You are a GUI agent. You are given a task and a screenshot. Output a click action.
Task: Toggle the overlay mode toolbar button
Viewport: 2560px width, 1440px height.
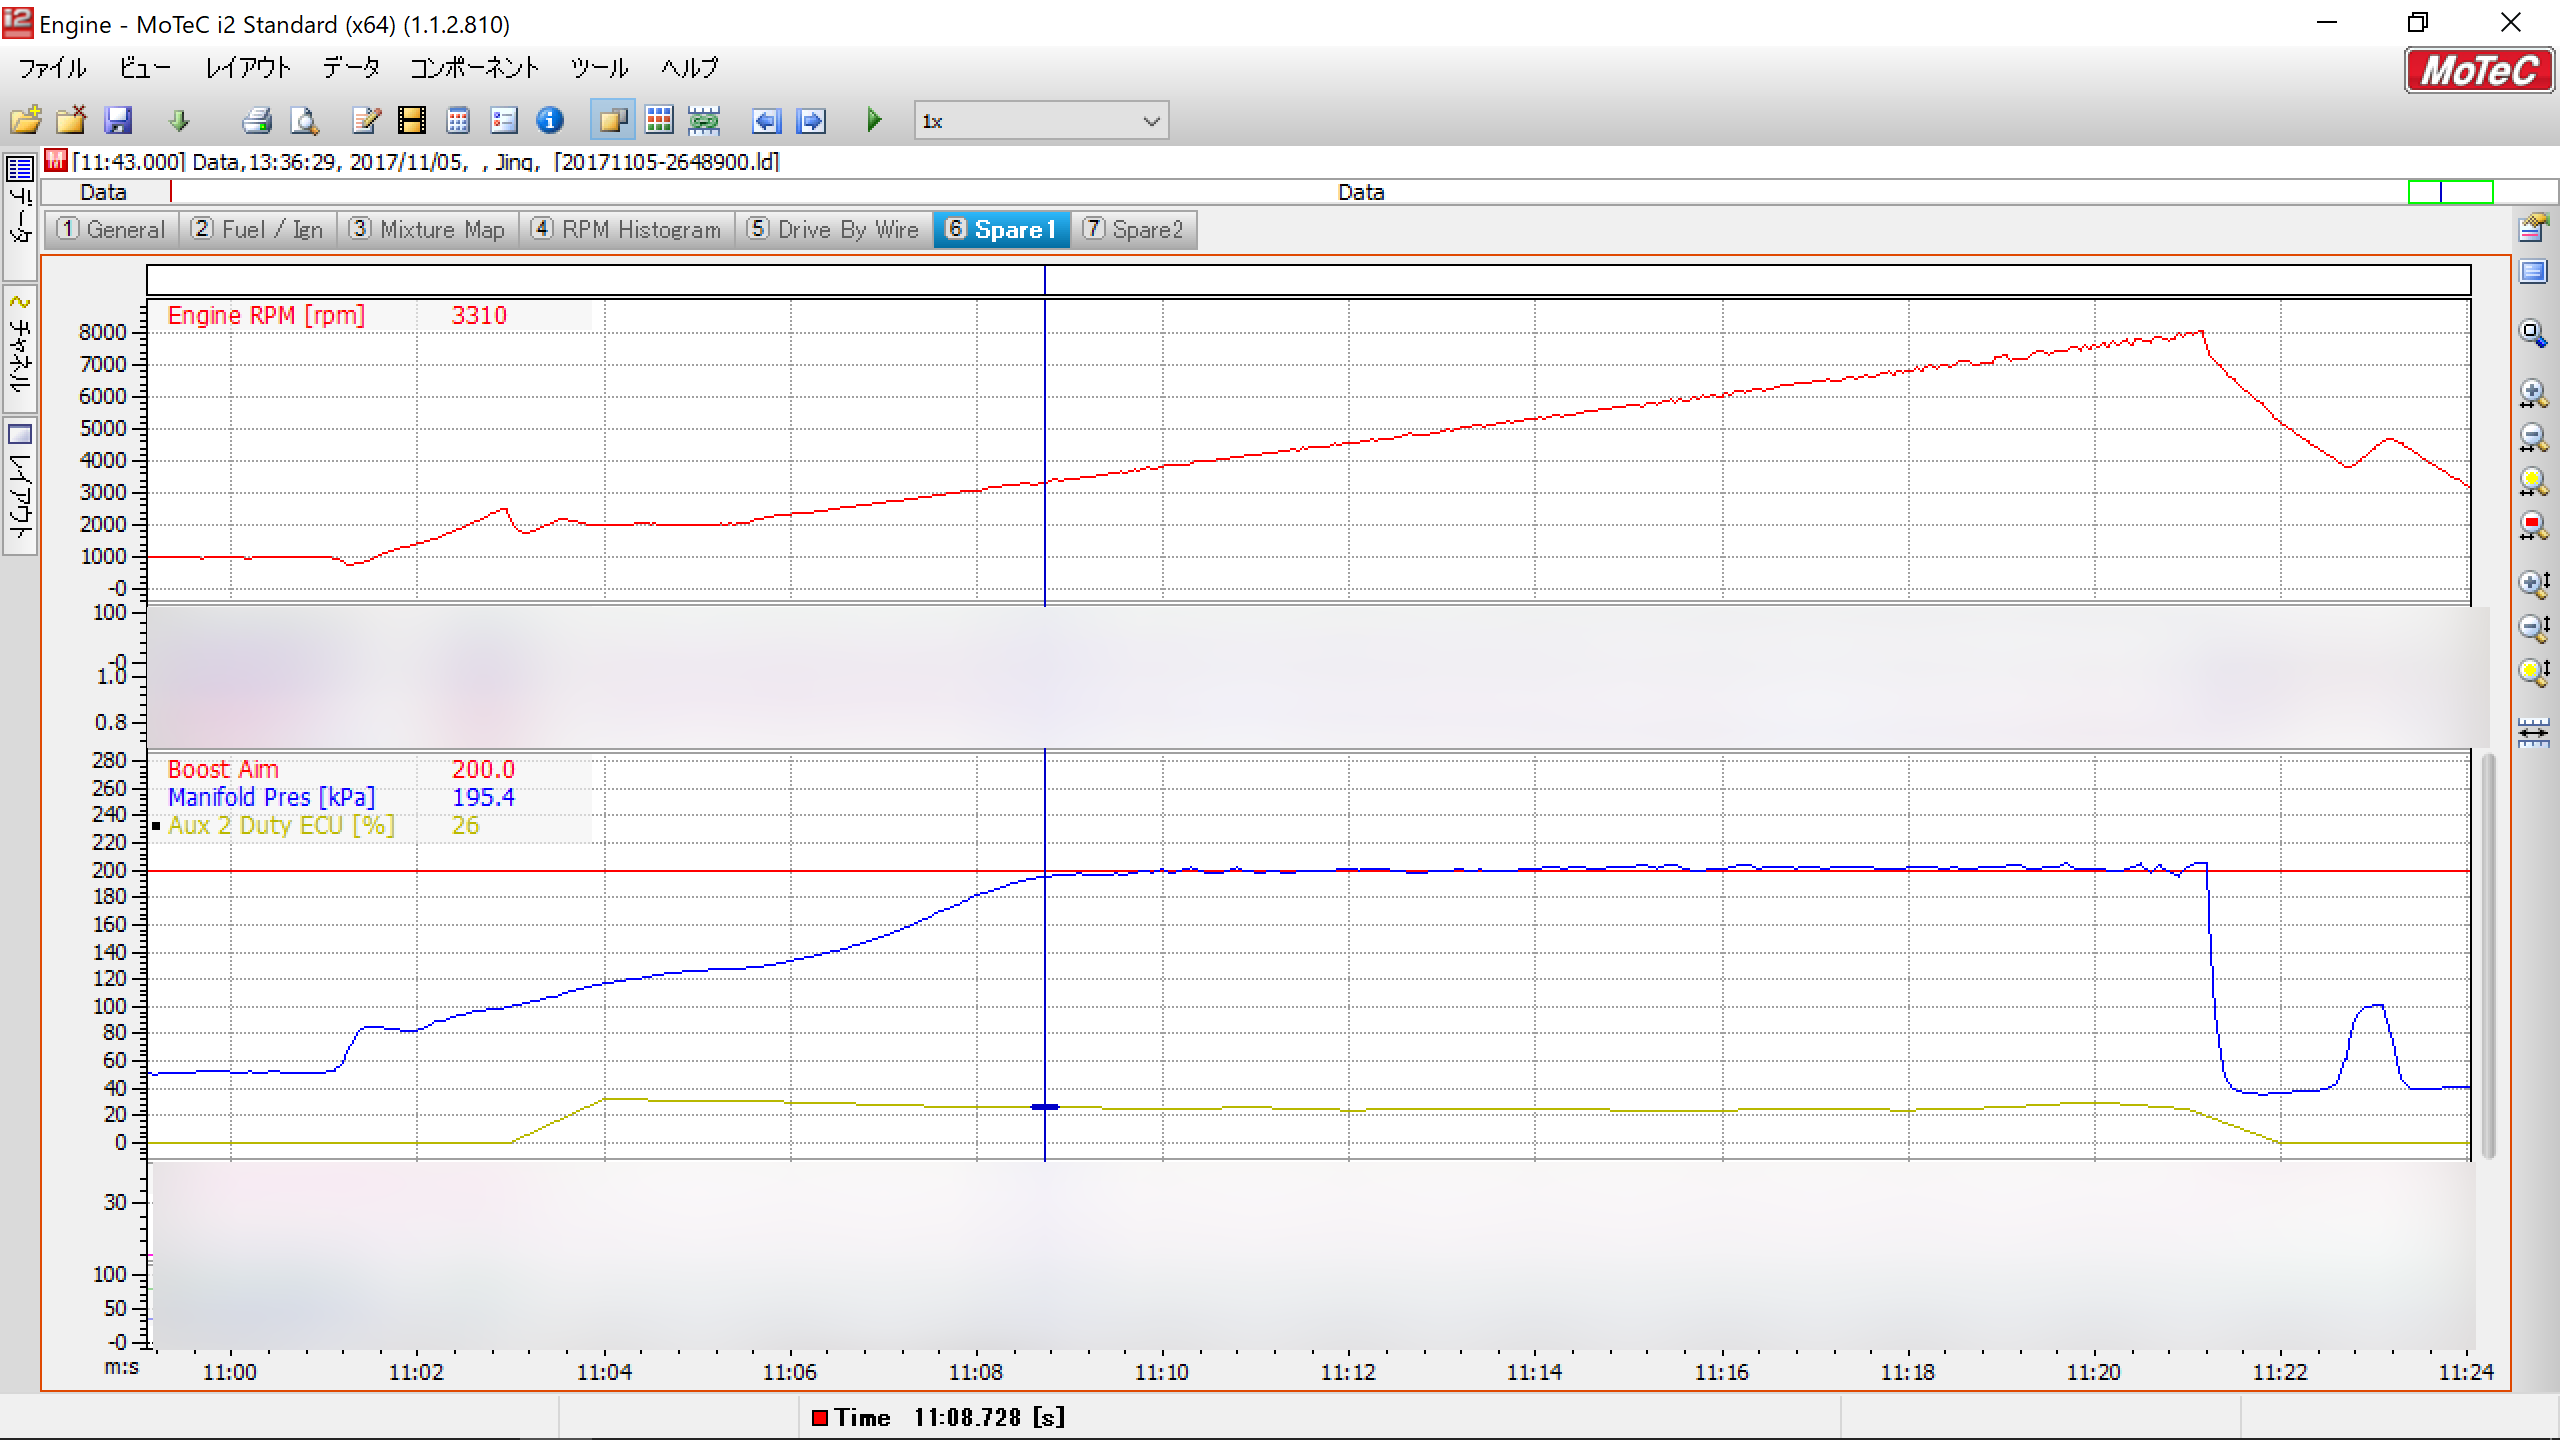[612, 121]
